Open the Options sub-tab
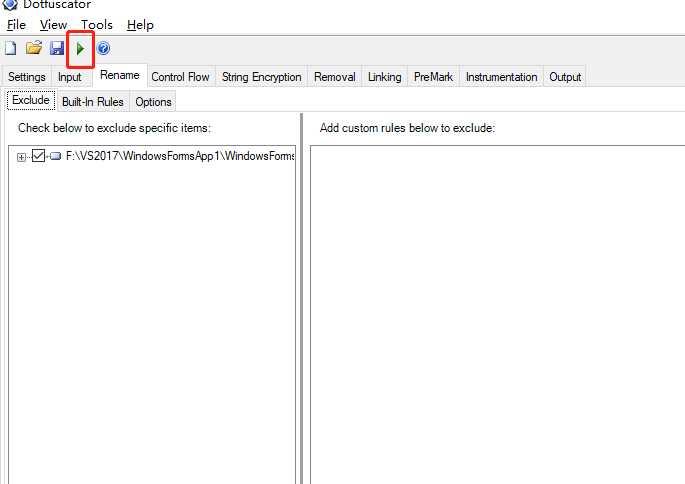 coord(153,102)
